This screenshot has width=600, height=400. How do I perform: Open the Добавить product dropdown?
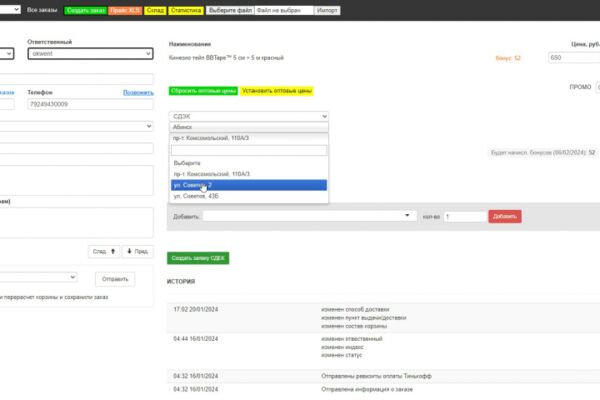(309, 216)
